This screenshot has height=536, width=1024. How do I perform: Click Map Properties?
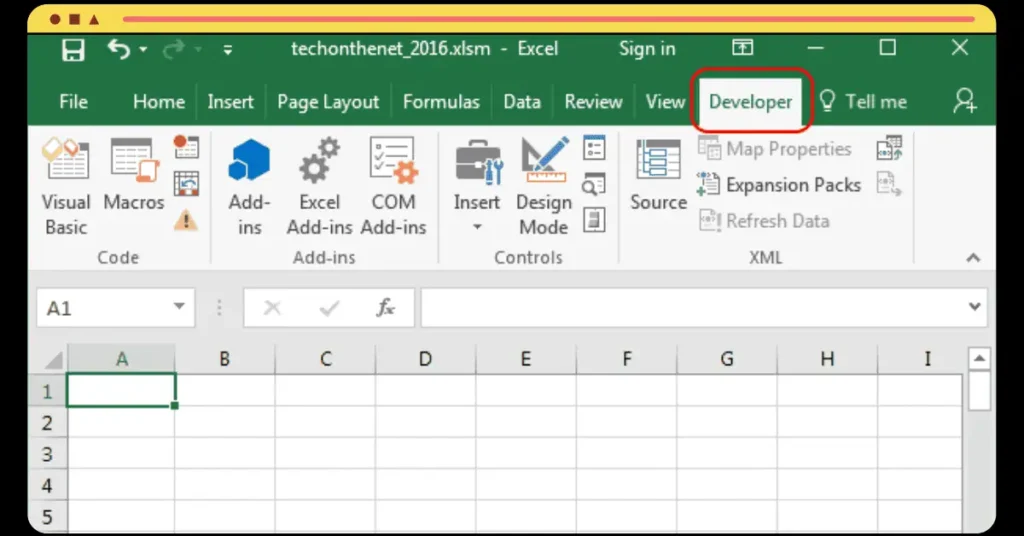(775, 149)
